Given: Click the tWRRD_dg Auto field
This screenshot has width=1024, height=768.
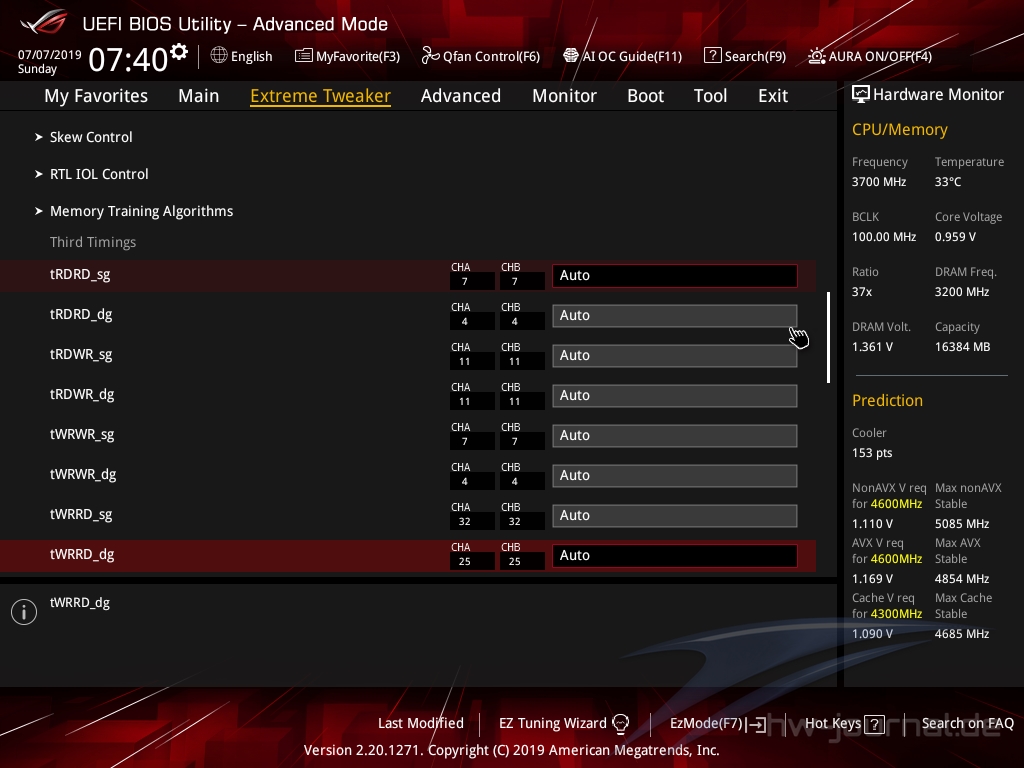Looking at the screenshot, I should click(x=675, y=555).
